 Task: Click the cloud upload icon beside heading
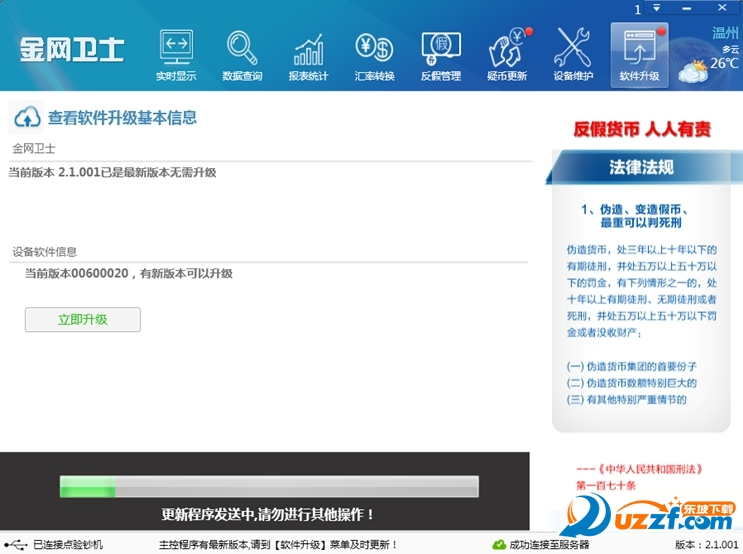pyautogui.click(x=27, y=117)
